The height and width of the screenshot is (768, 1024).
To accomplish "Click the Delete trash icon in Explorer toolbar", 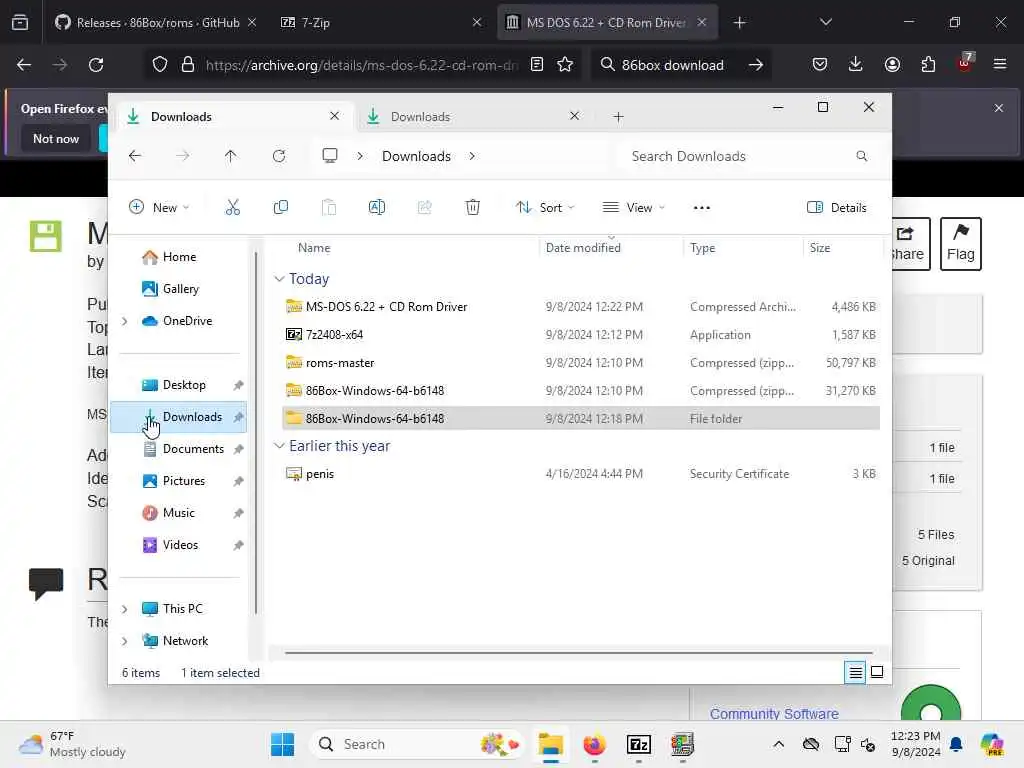I will point(473,208).
